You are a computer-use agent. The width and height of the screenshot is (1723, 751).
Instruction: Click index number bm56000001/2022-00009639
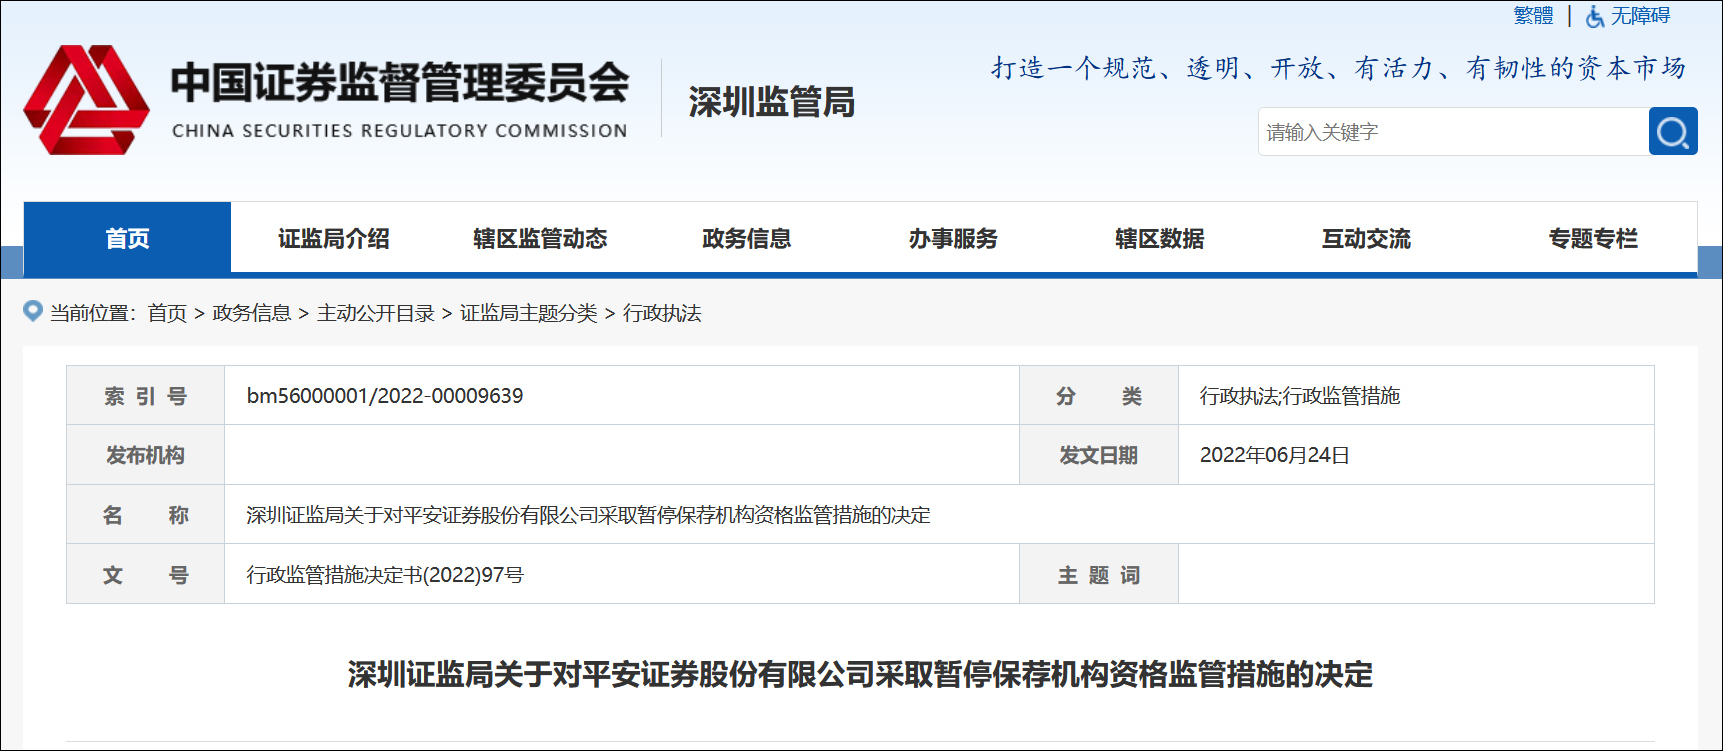click(385, 396)
